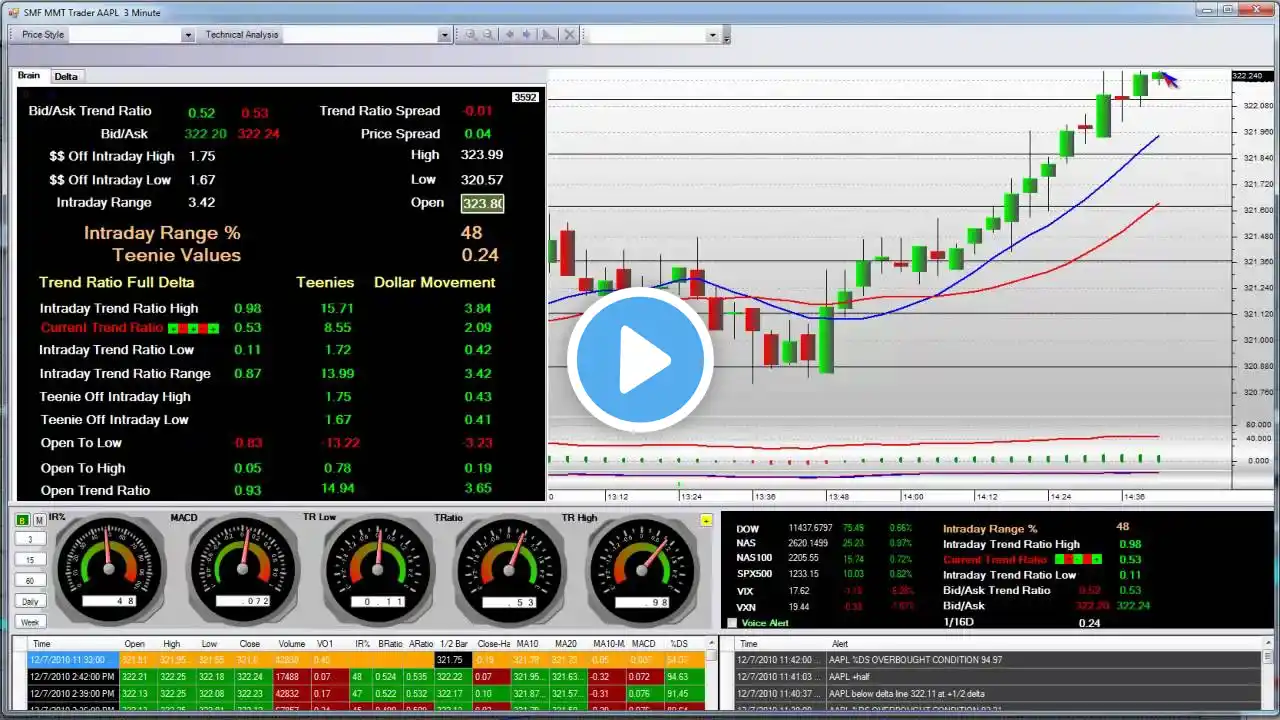
Task: Click the zoom in magnifier toolbar icon
Action: [470, 35]
